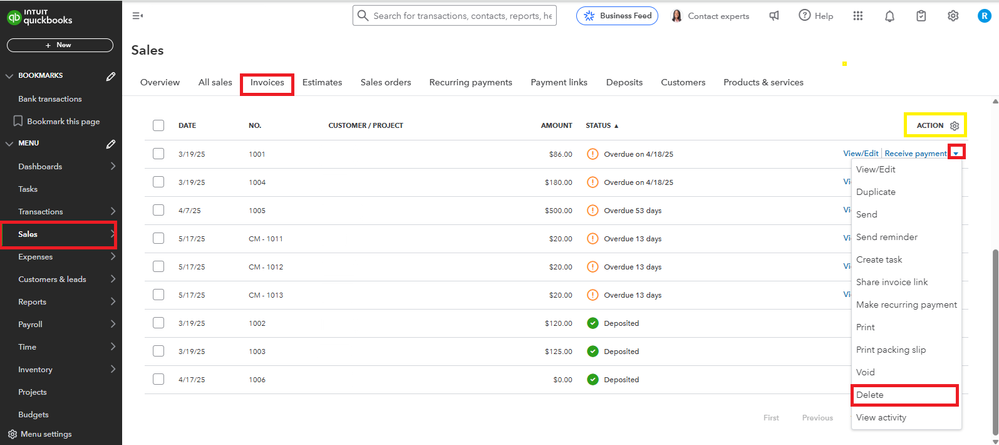This screenshot has width=999, height=445.
Task: Choose View activity in action menu
Action: (x=881, y=418)
